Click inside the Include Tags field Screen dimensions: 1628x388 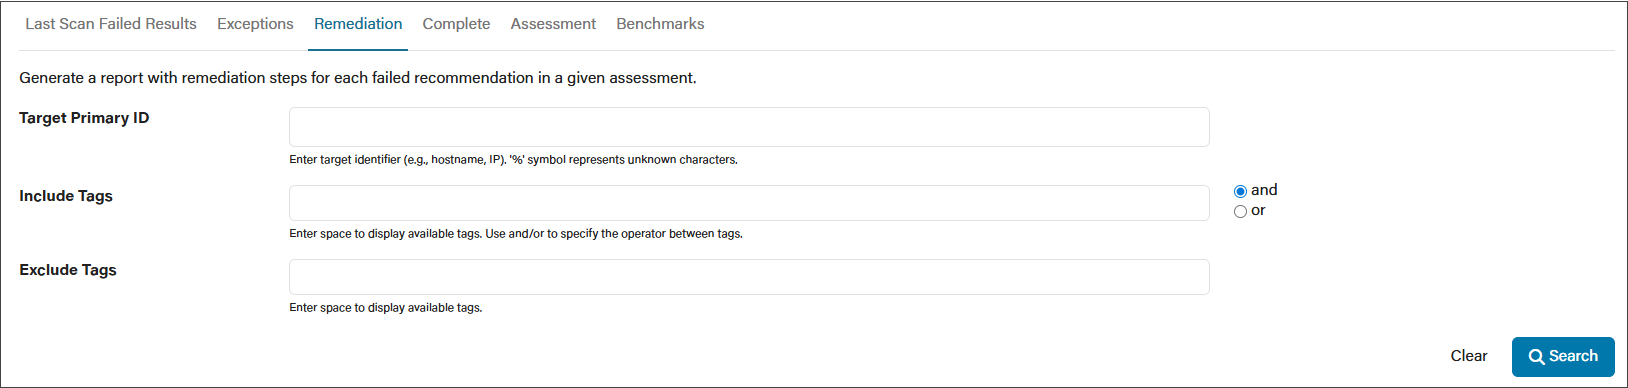pos(749,203)
